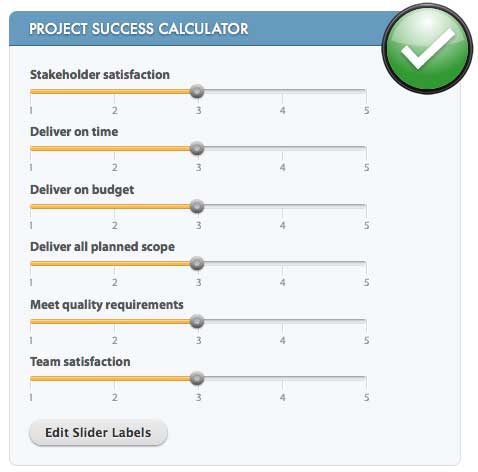Click the Meet quality requirements slider handle
The width and height of the screenshot is (478, 472).
(197, 322)
